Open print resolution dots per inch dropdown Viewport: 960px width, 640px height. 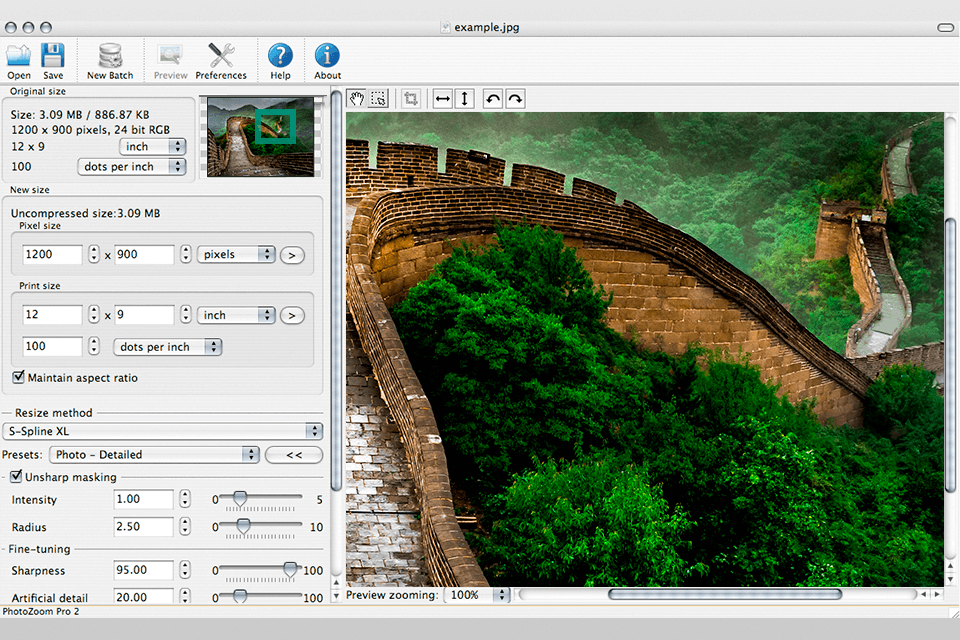click(167, 347)
